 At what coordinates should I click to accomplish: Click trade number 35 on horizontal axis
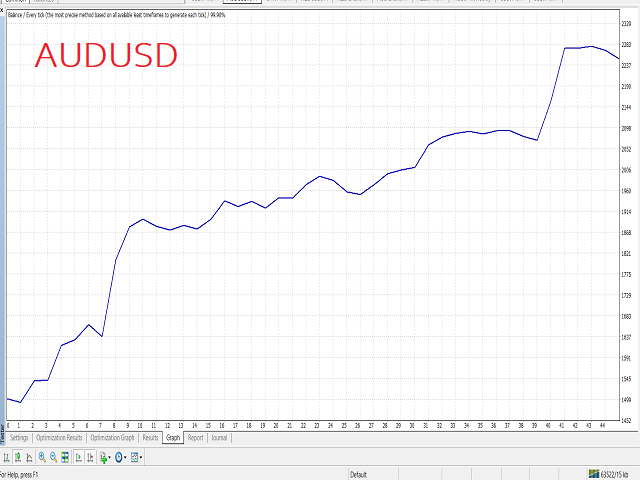pyautogui.click(x=480, y=425)
